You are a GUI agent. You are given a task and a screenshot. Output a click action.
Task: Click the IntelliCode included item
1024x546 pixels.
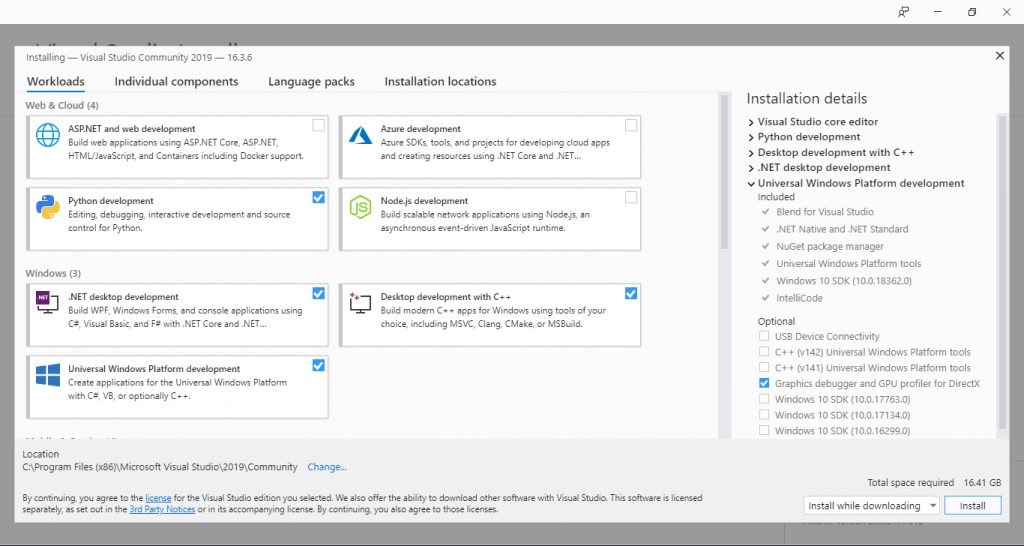coord(799,298)
